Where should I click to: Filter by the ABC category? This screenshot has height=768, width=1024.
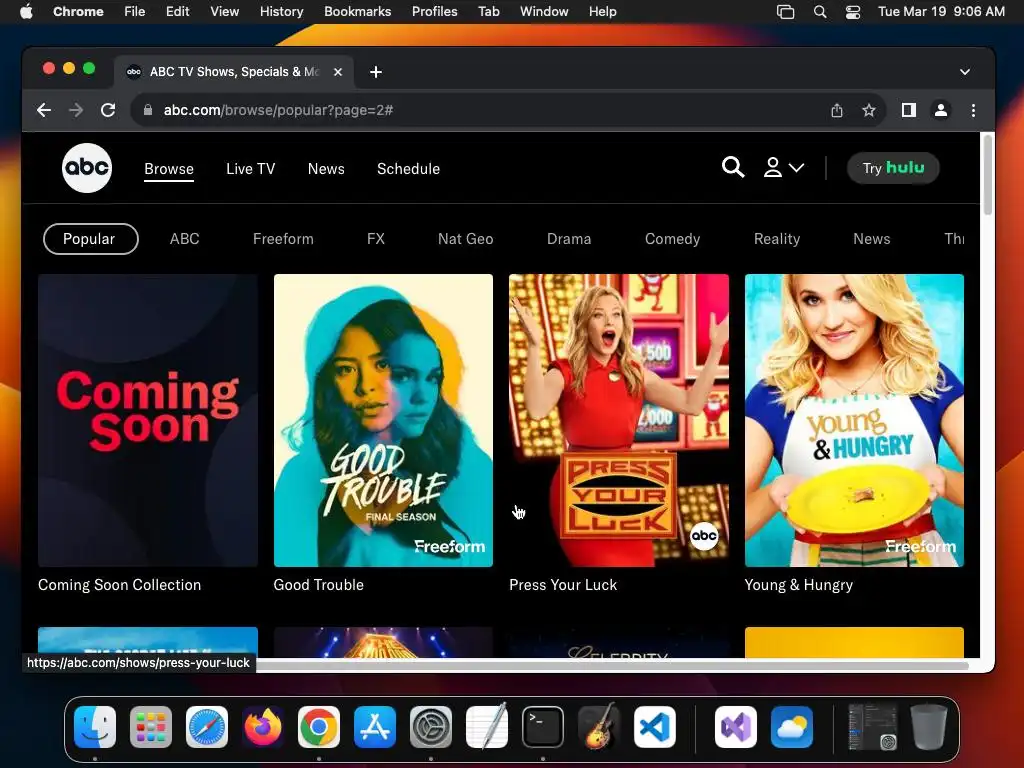coord(185,239)
